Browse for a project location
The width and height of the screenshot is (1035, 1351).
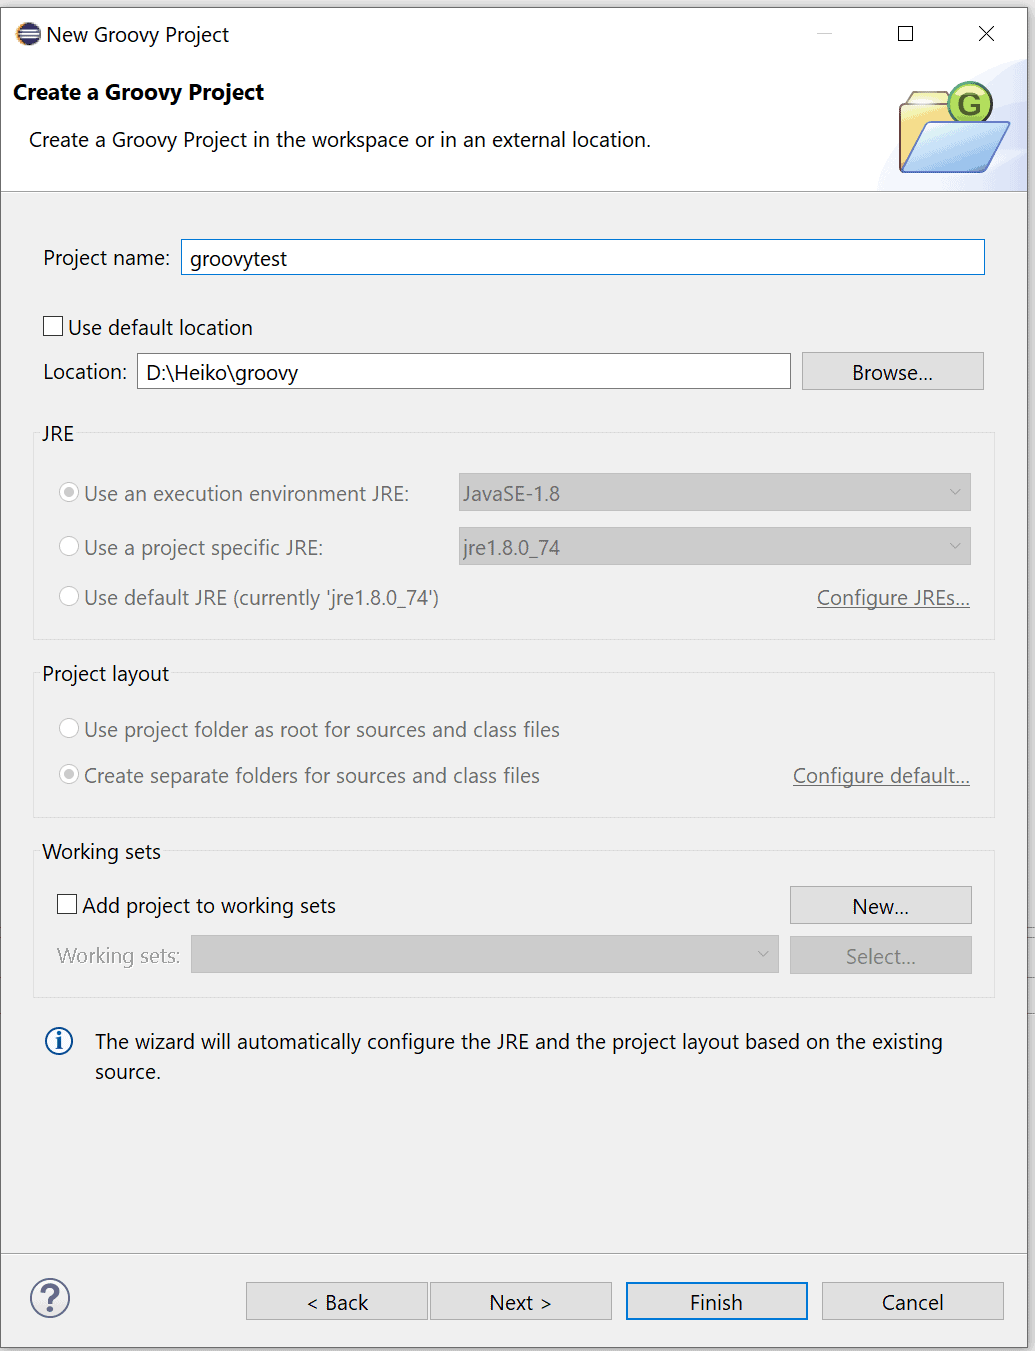[x=892, y=371]
